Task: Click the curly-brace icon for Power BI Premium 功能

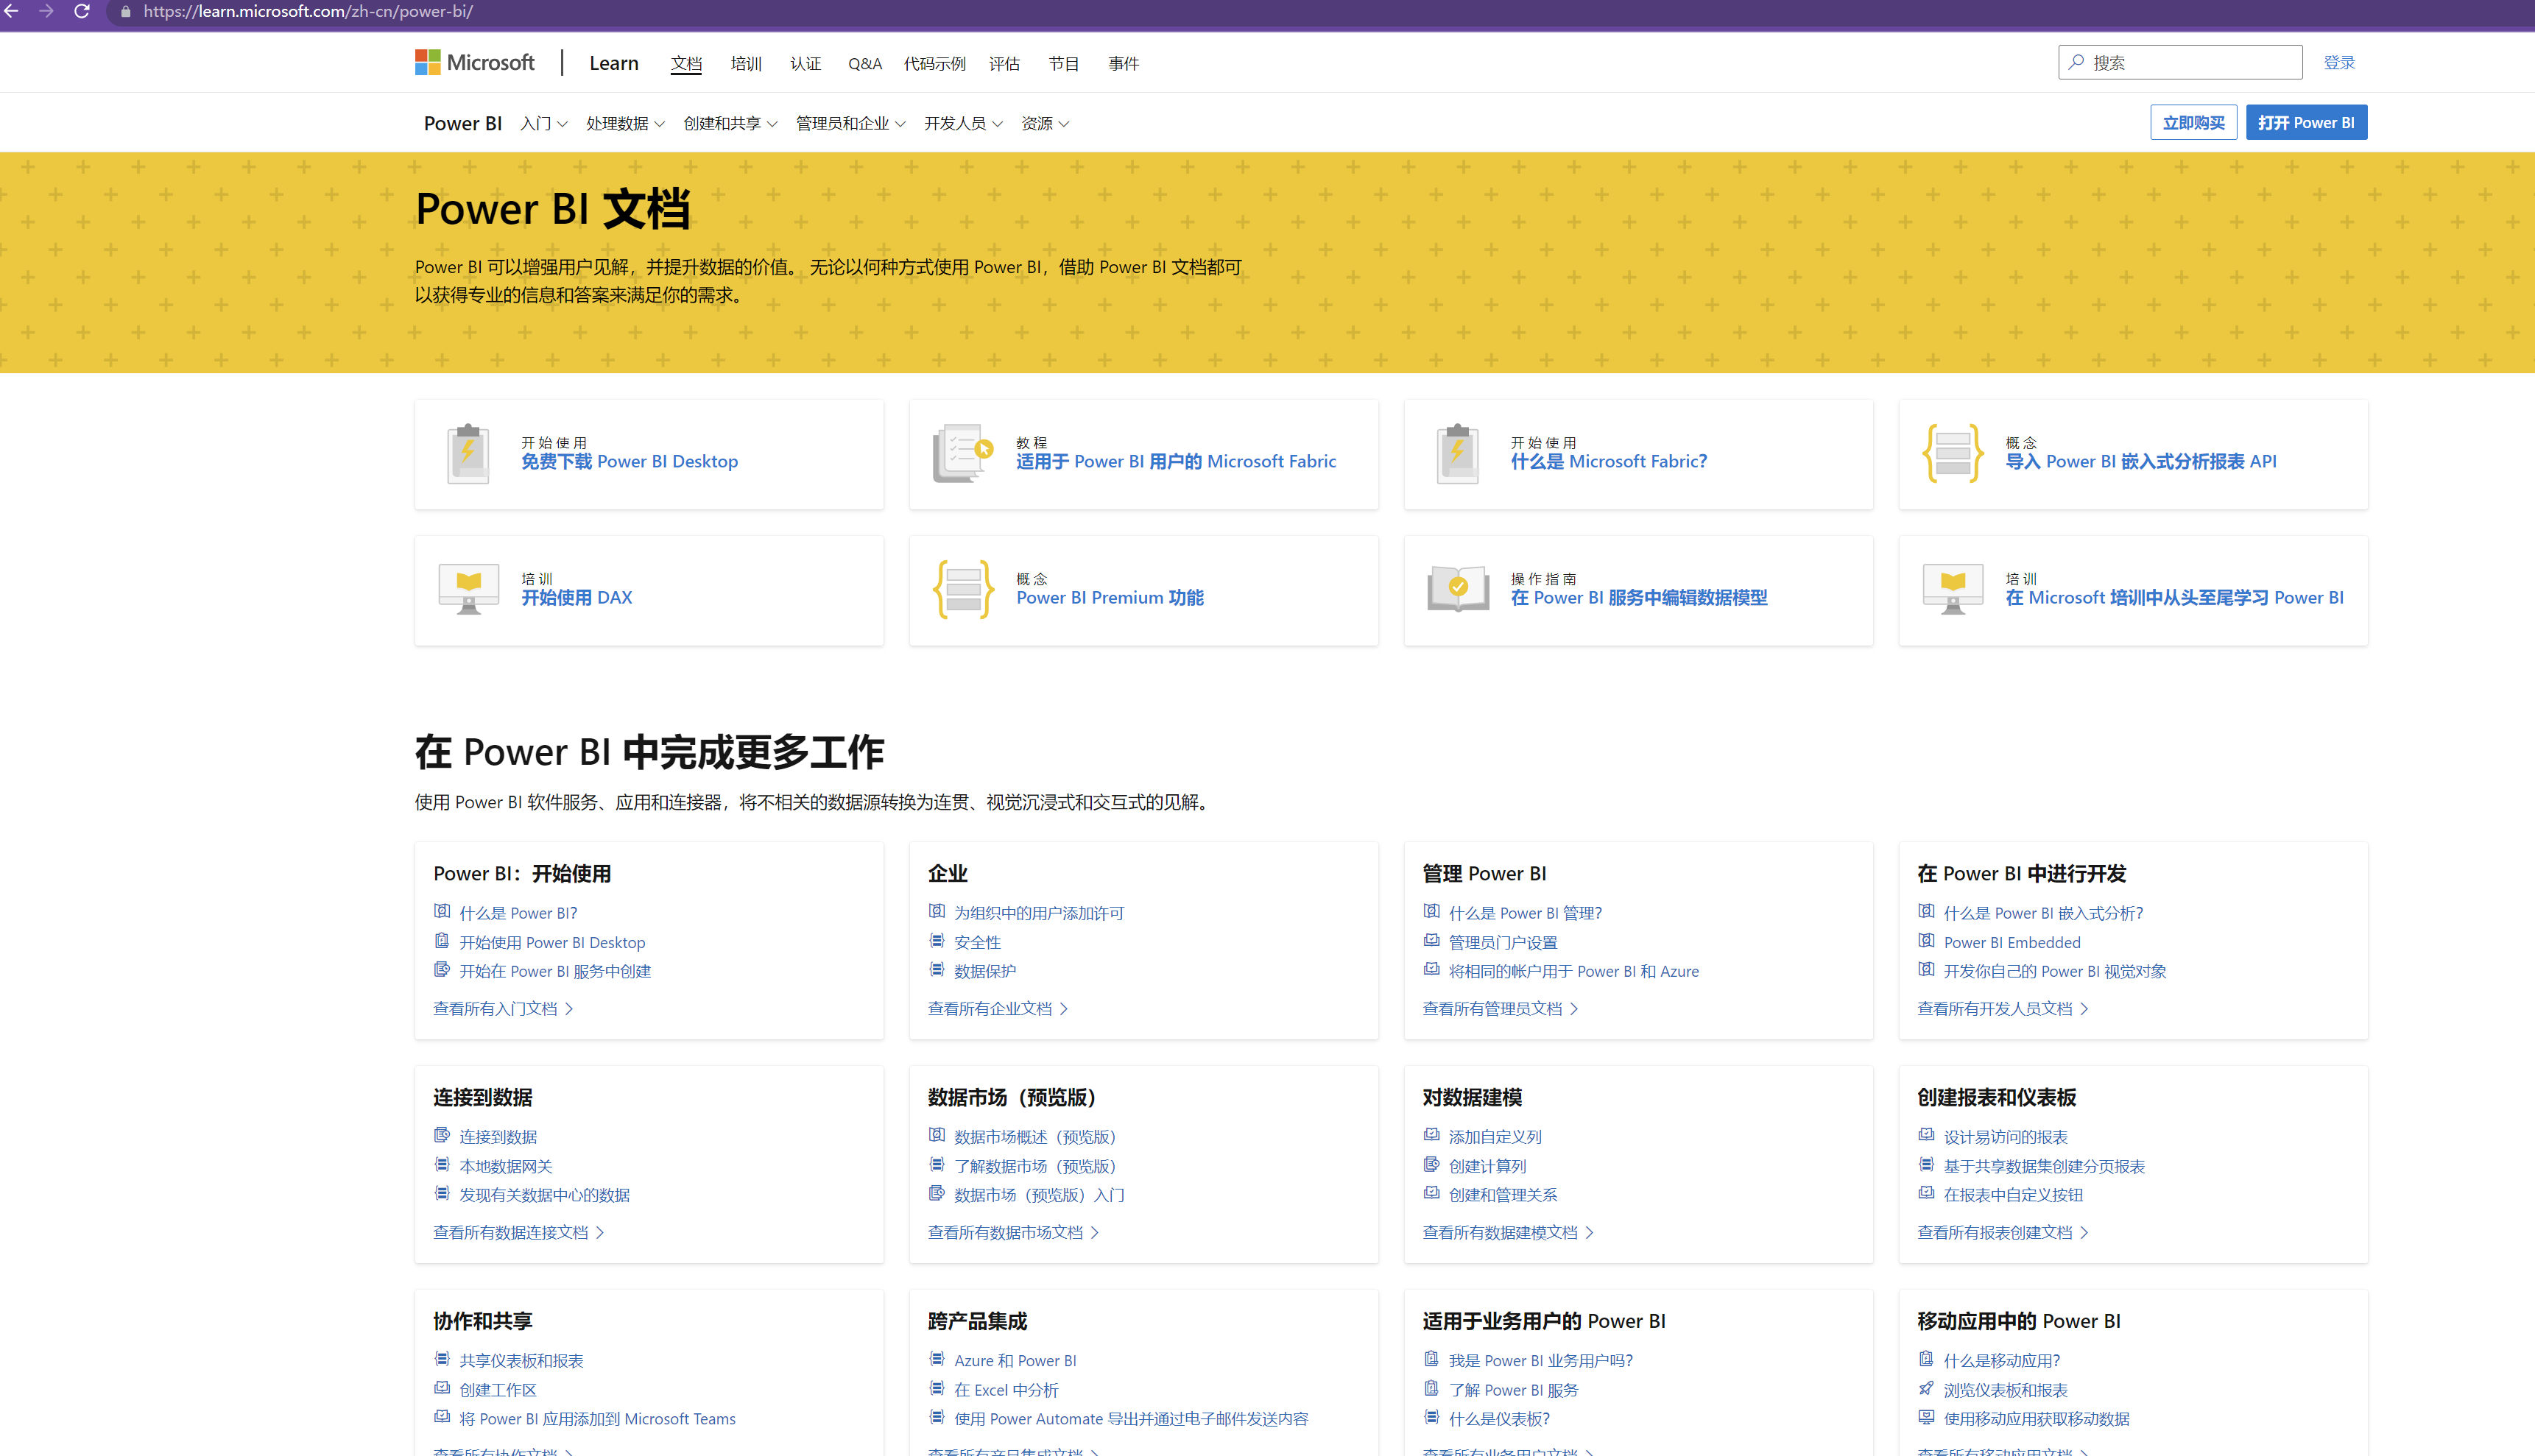Action: coord(962,590)
